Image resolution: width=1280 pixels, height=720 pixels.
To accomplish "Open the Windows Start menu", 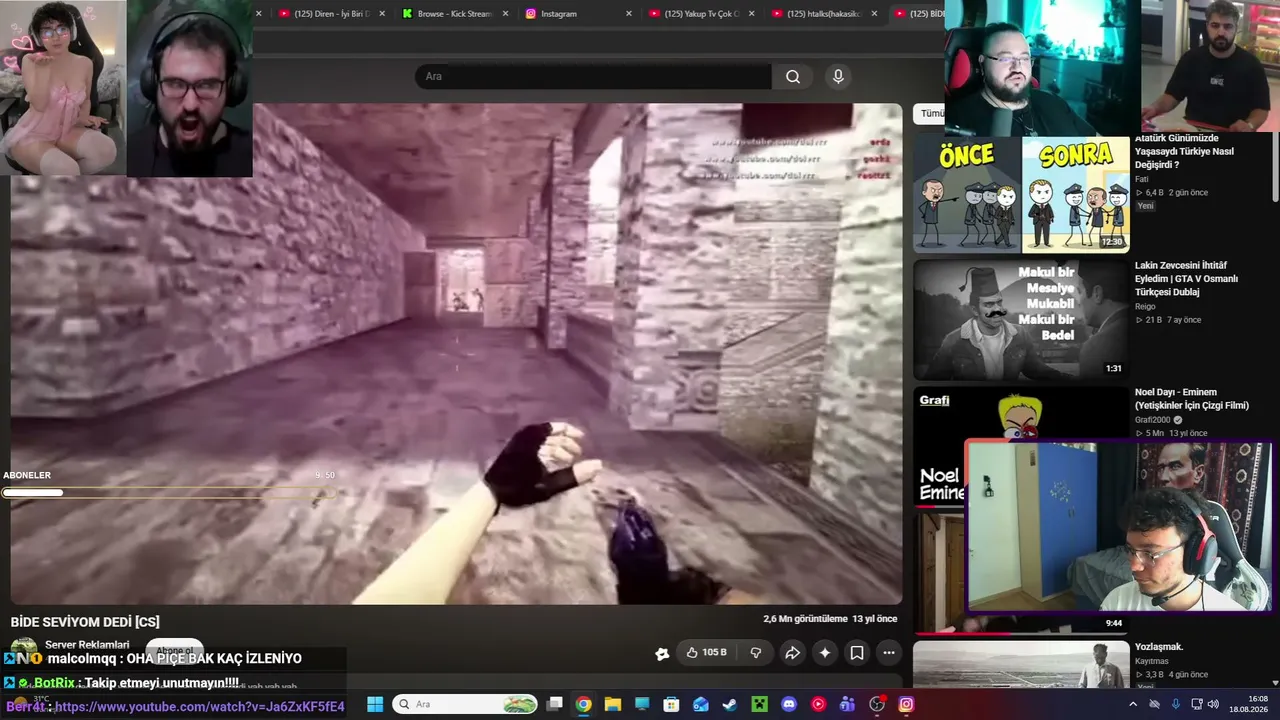I will [x=375, y=704].
